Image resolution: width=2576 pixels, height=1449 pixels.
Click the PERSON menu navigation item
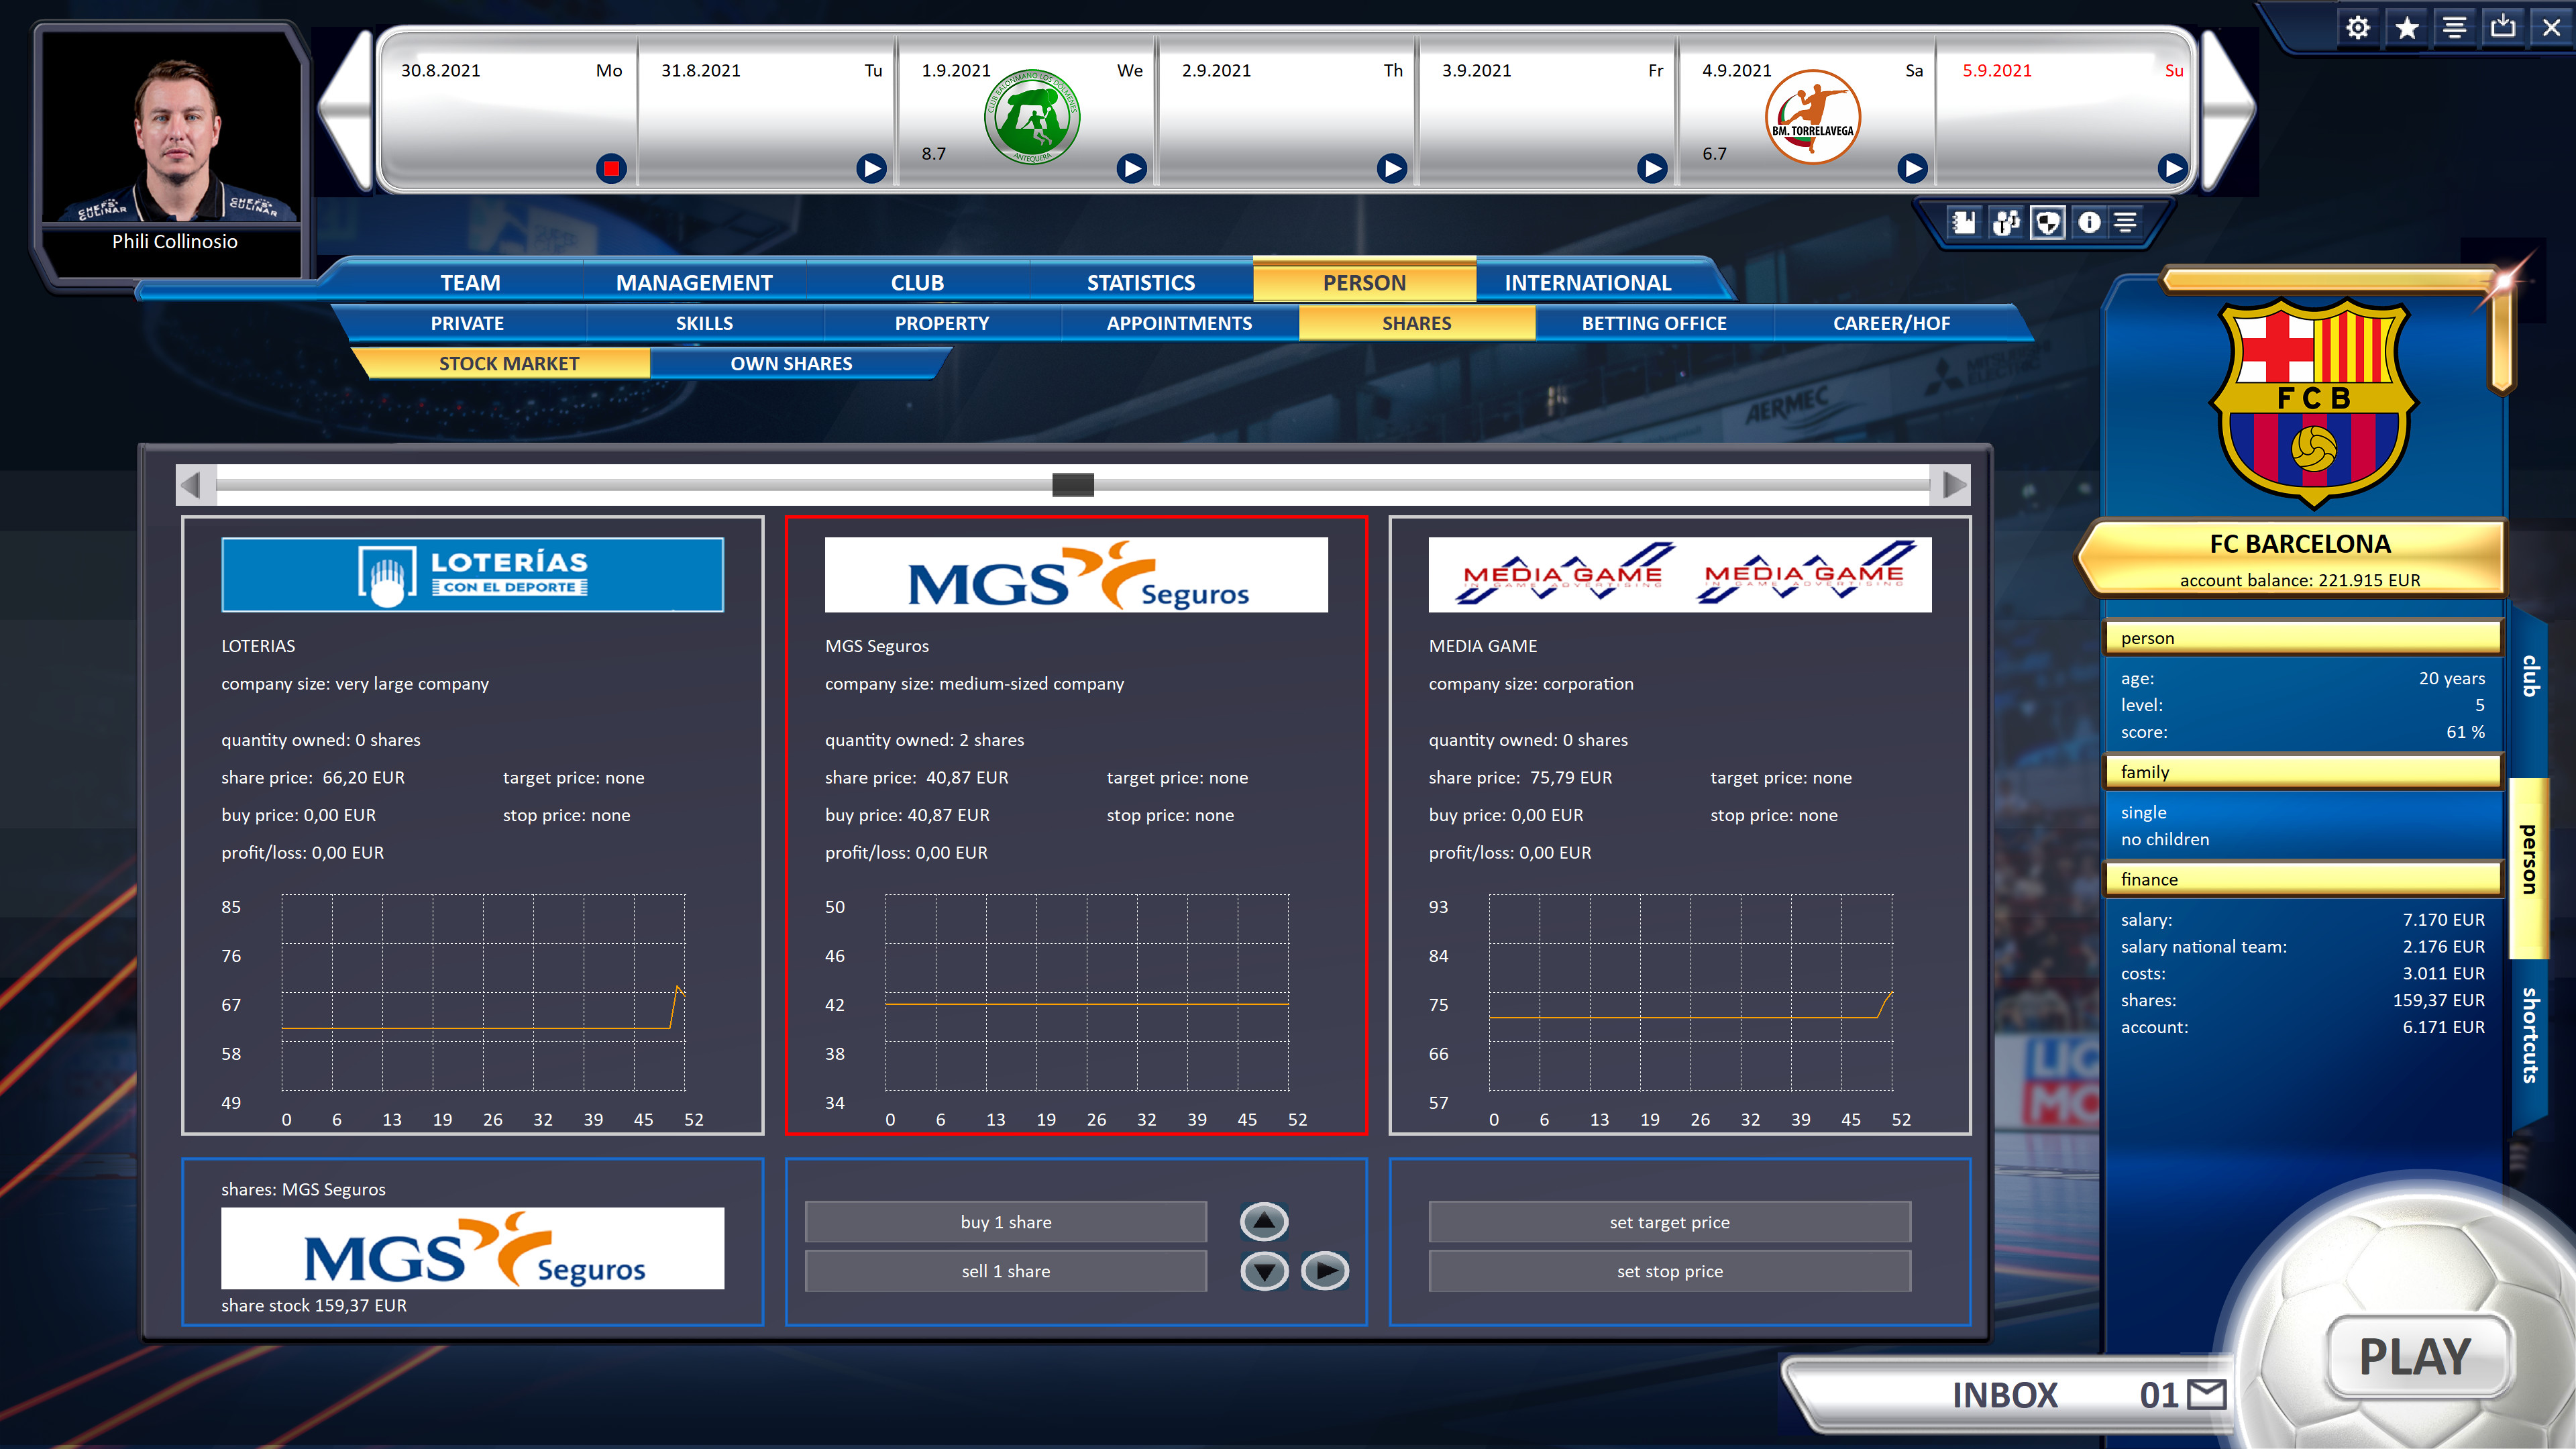tap(1362, 281)
